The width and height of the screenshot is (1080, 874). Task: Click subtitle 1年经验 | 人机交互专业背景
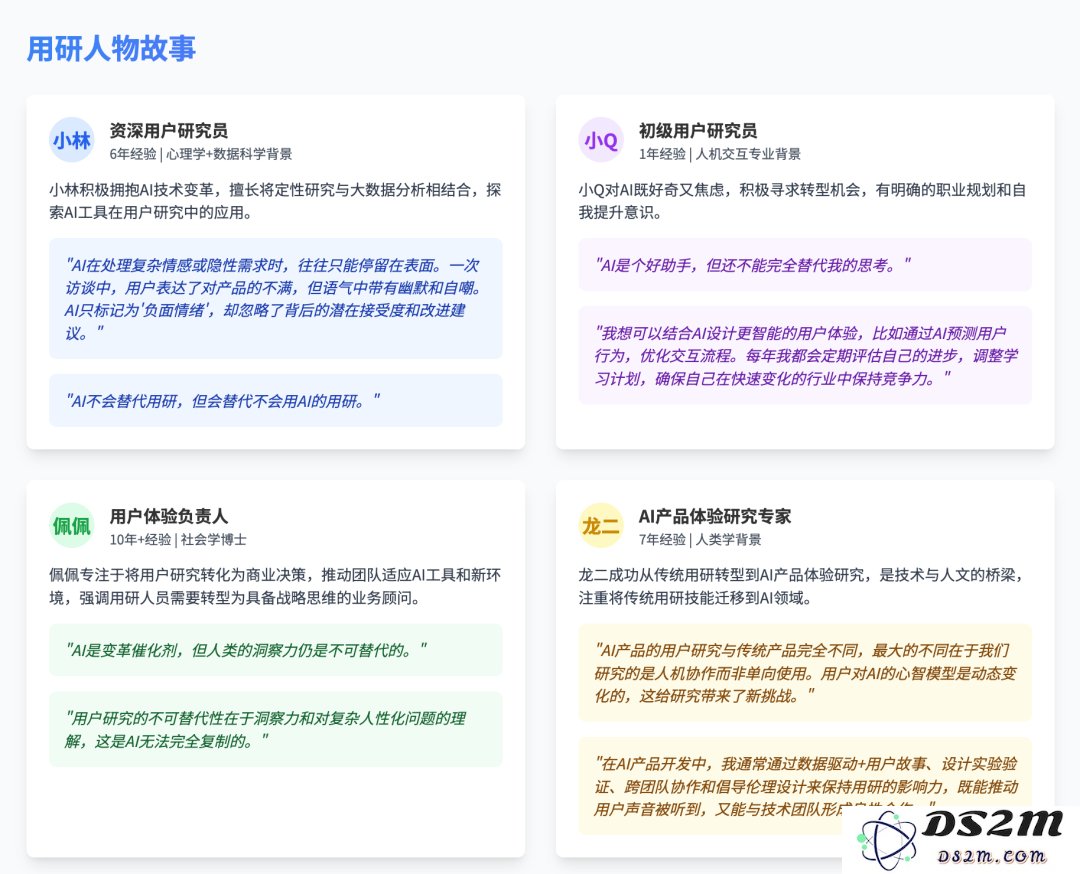coord(720,154)
